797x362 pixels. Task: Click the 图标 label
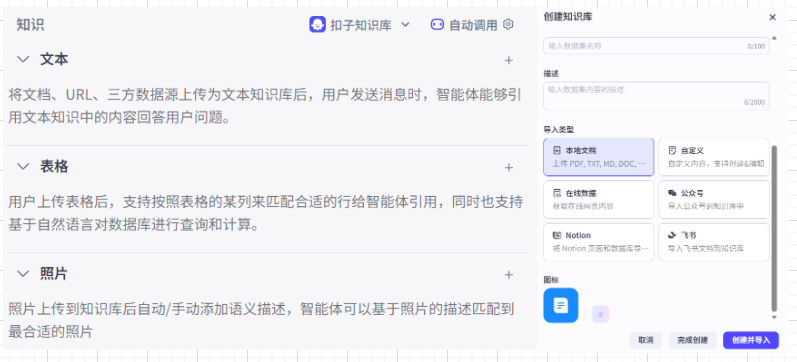point(551,280)
